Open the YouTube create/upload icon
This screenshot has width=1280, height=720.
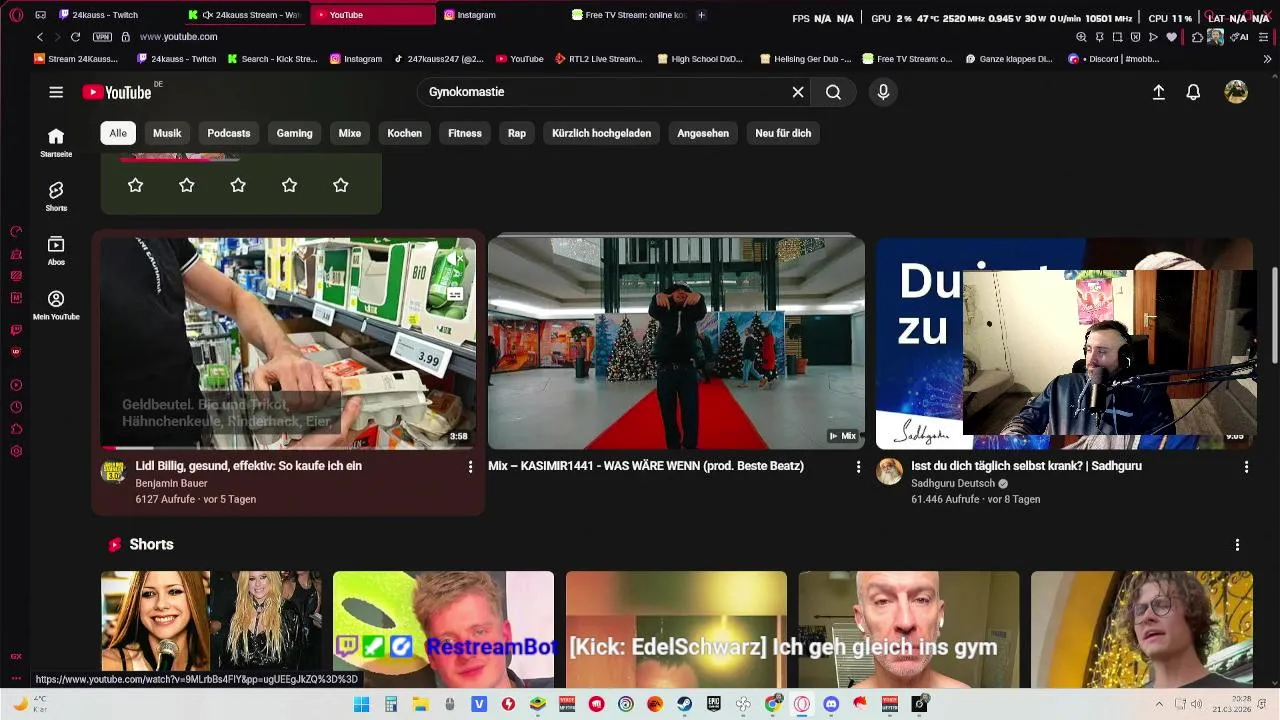[1158, 92]
